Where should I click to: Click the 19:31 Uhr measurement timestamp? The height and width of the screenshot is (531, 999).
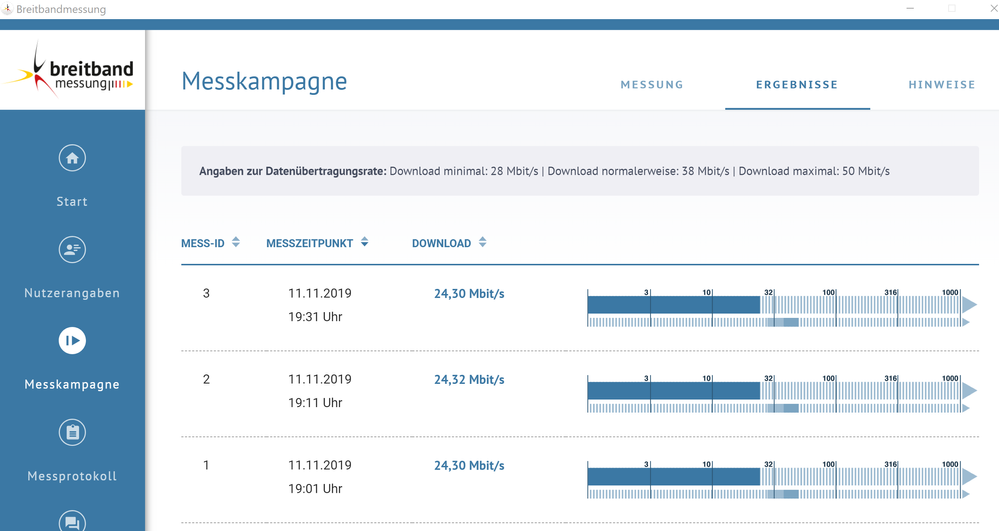[315, 317]
